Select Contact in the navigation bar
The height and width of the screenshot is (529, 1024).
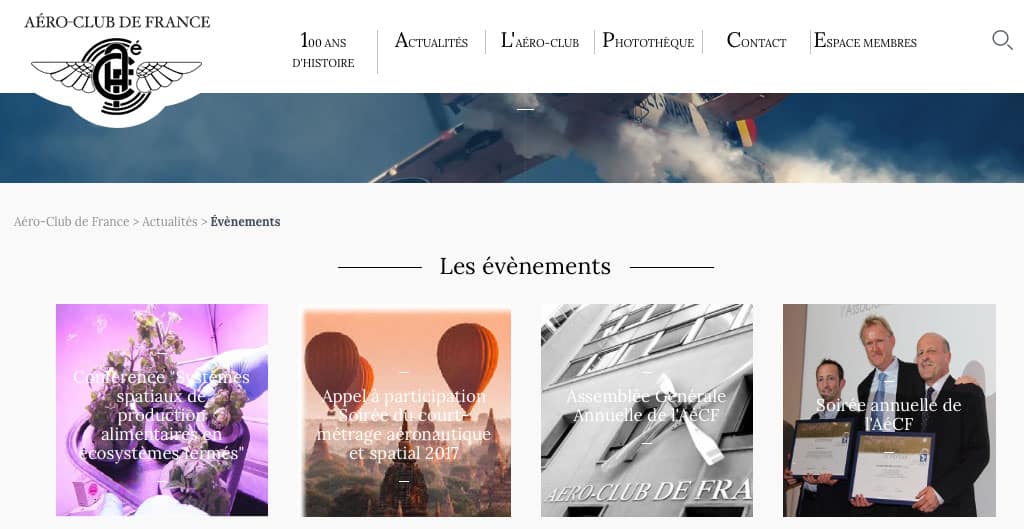click(756, 41)
